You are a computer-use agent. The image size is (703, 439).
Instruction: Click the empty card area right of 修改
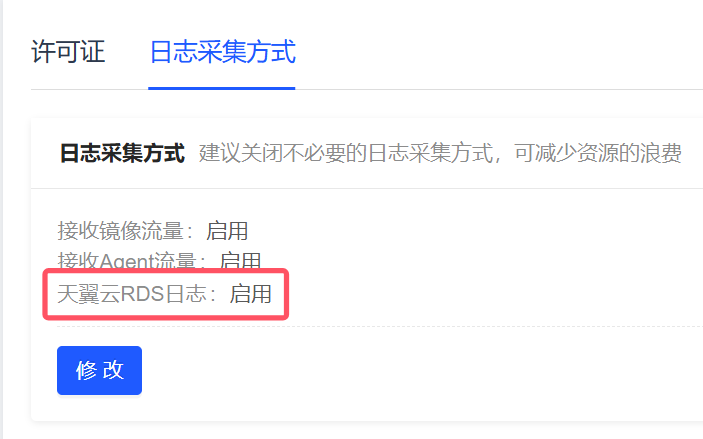point(421,370)
